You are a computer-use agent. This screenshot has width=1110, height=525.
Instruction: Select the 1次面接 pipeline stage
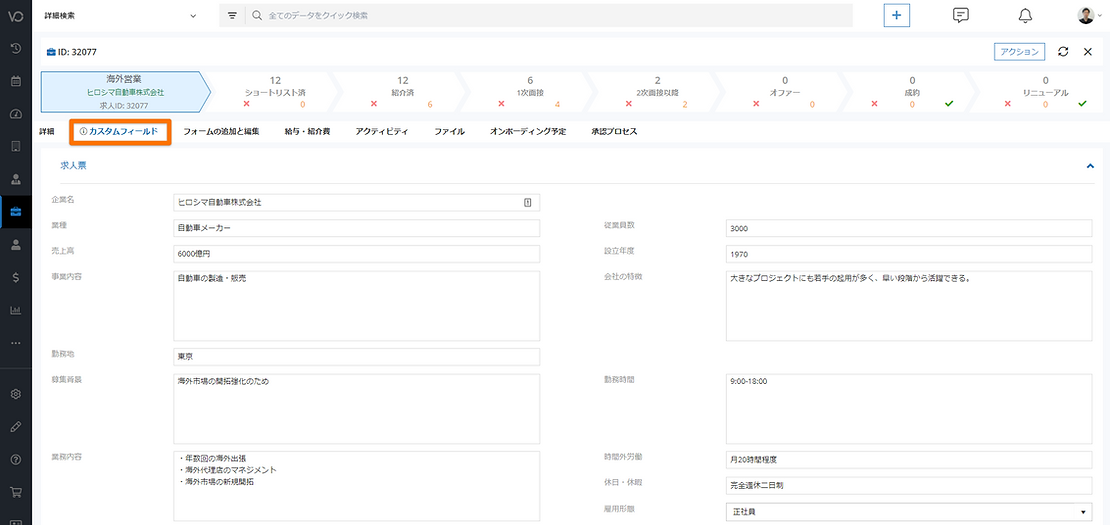[x=530, y=92]
